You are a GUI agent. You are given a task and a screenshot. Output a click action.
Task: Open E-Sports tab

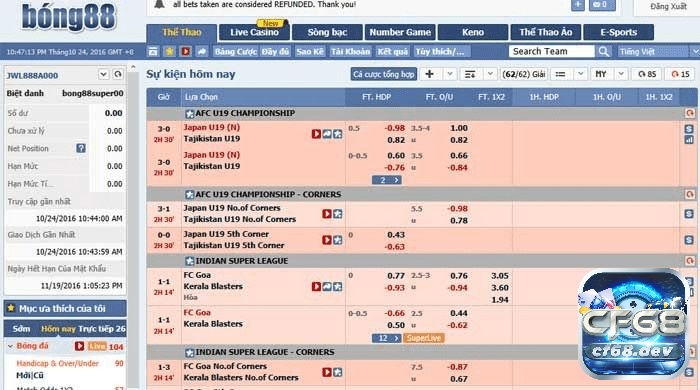[618, 32]
